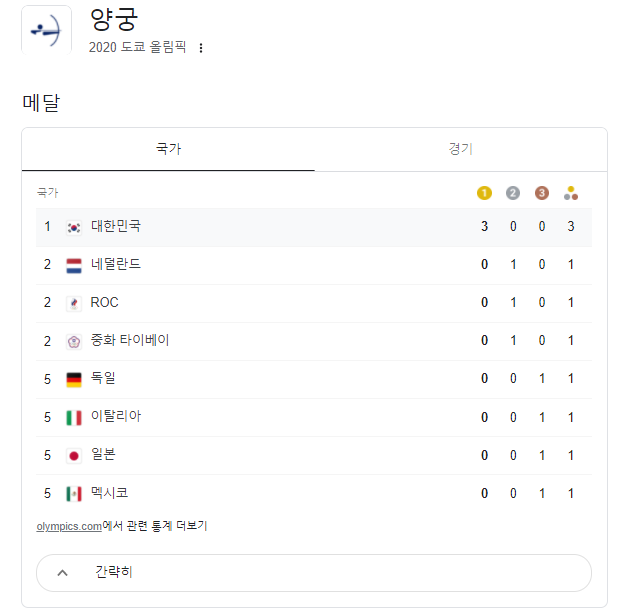Select the 일본 row
This screenshot has width=623, height=614.
click(x=314, y=455)
